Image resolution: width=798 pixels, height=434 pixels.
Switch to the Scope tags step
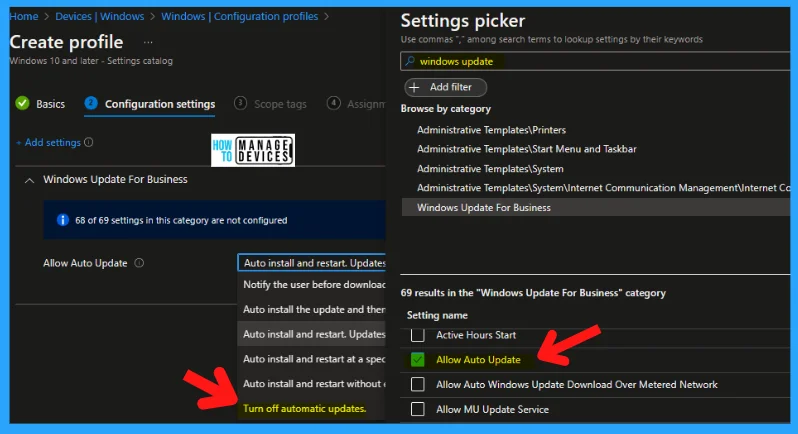coord(271,104)
